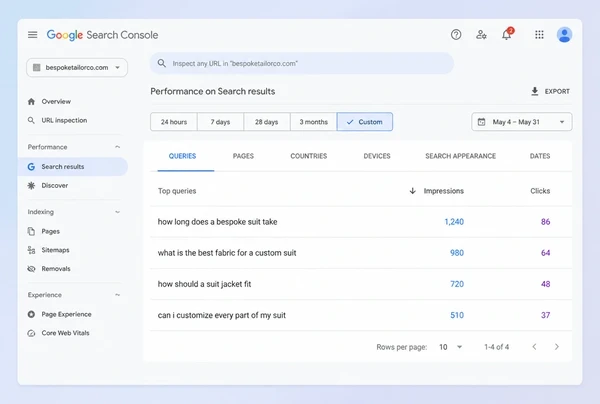Click the 720 impressions value
600x404 pixels.
[457, 284]
